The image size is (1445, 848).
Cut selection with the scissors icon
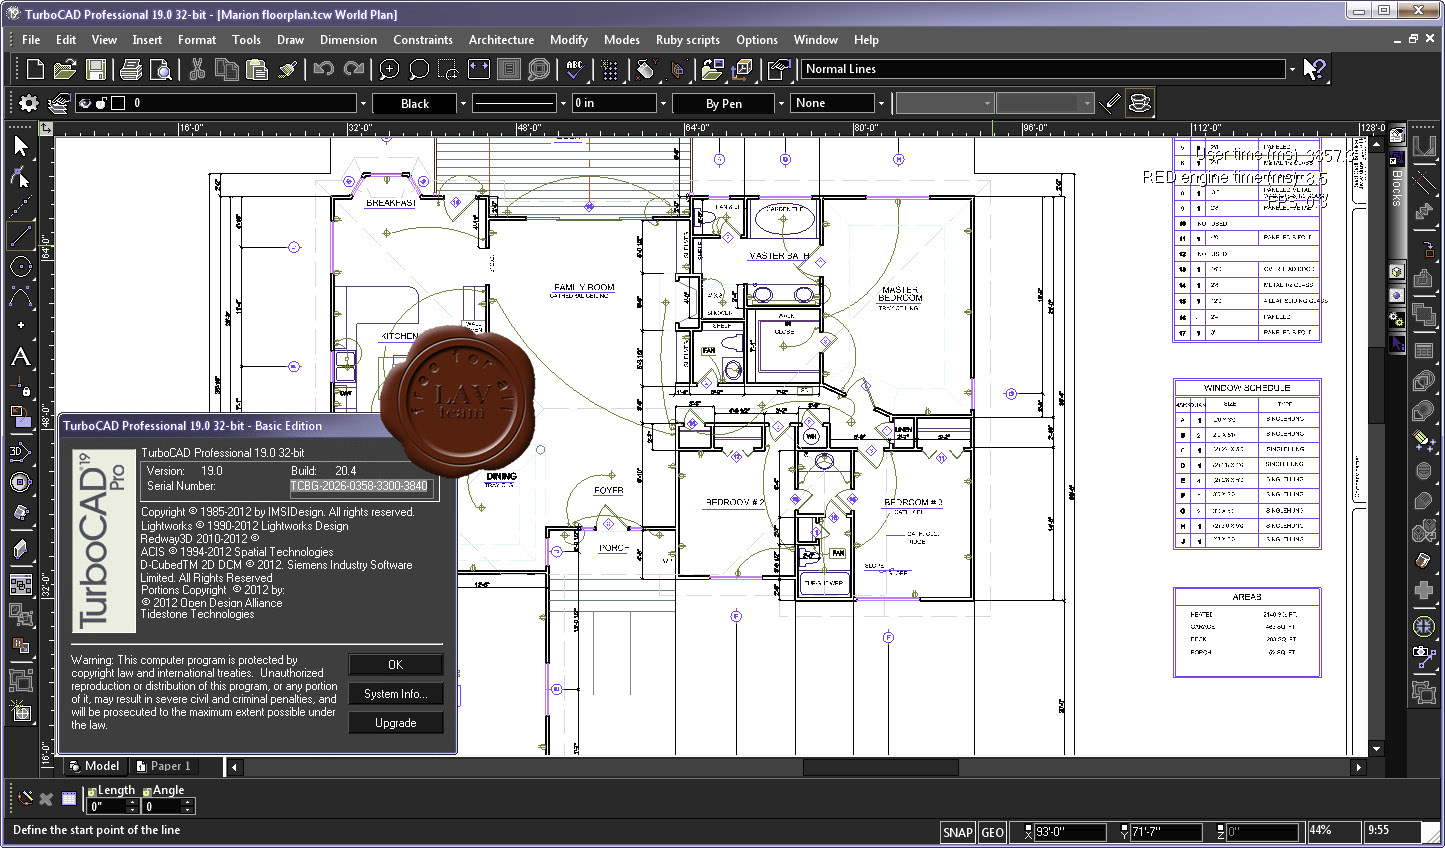pos(197,69)
